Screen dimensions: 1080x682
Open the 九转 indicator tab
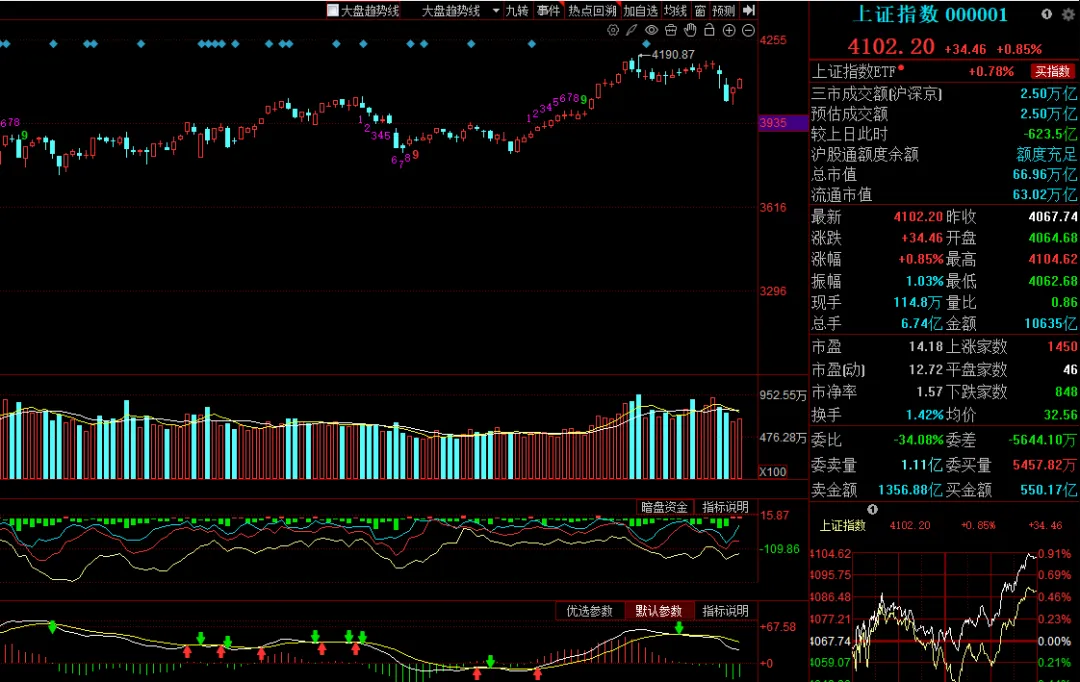[517, 10]
